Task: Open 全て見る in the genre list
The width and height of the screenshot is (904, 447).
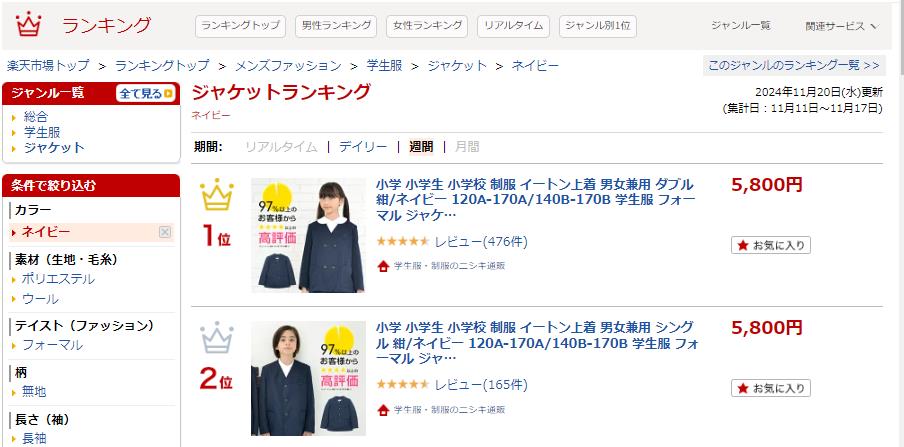Action: pyautogui.click(x=146, y=93)
